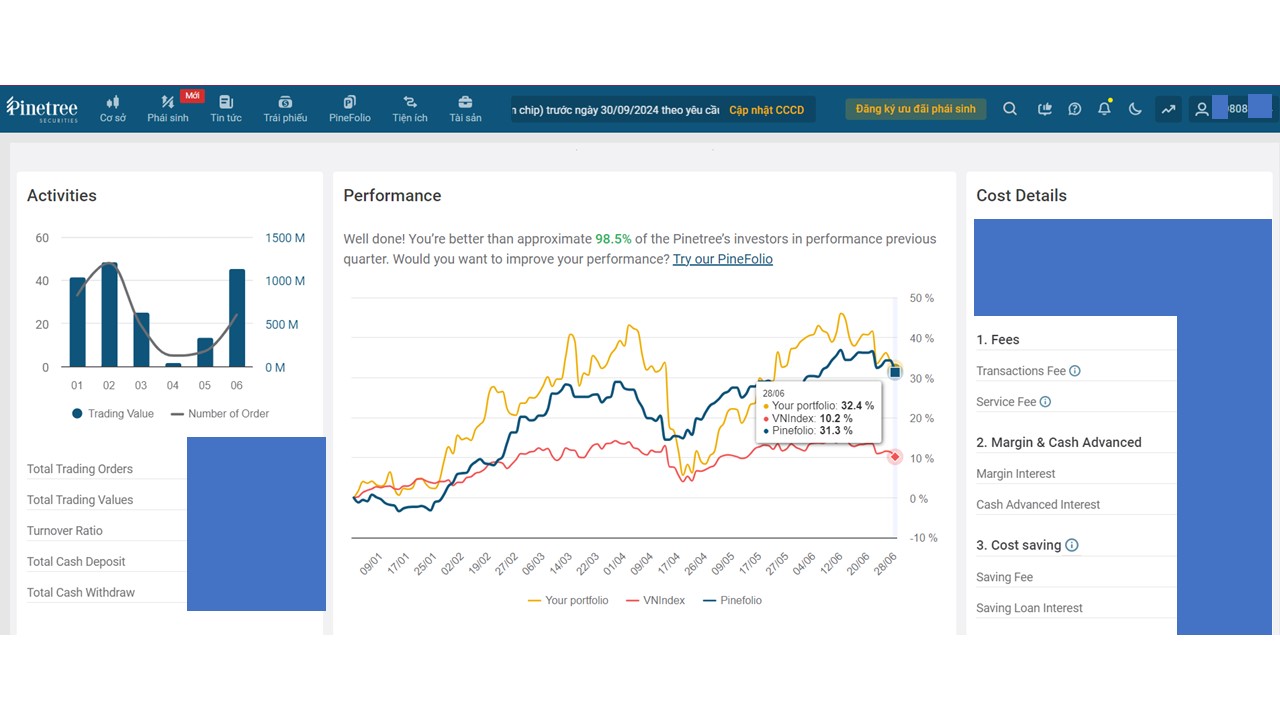The image size is (1280, 720).
Task: Click the Cập nhật CCCD button
Action: tap(766, 110)
